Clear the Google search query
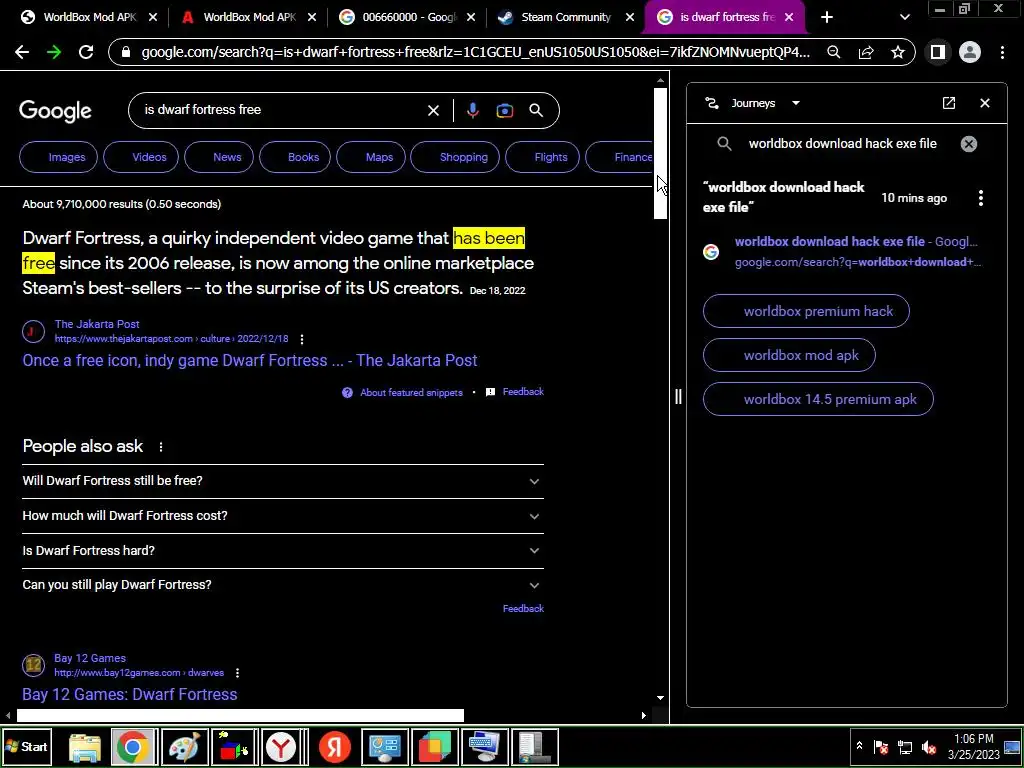Image resolution: width=1024 pixels, height=768 pixels. [433, 110]
